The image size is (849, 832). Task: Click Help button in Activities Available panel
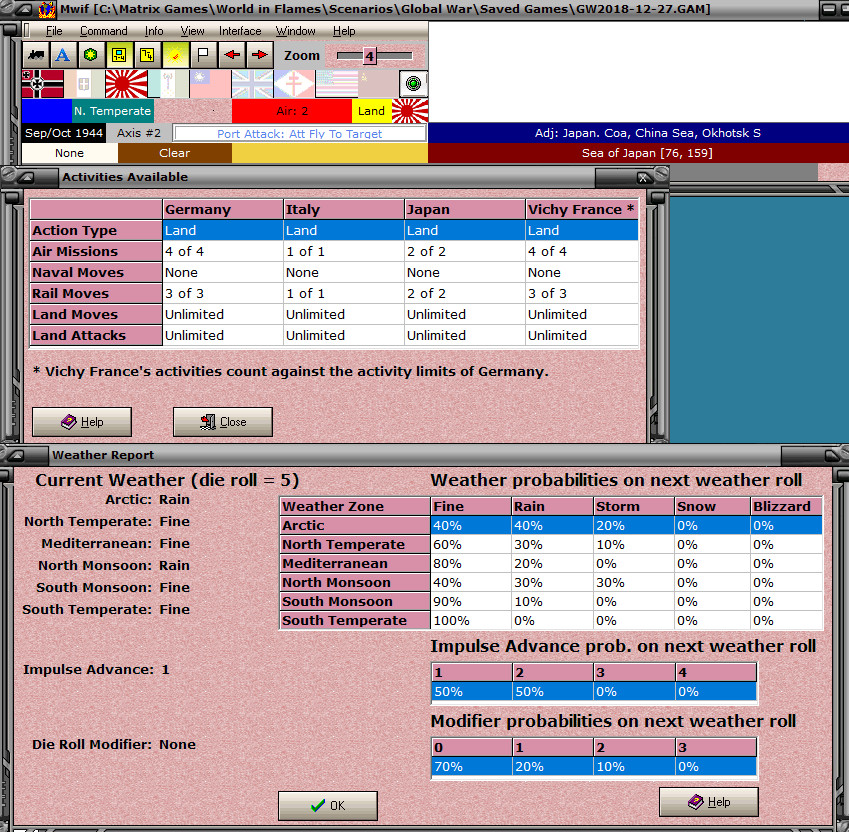82,422
